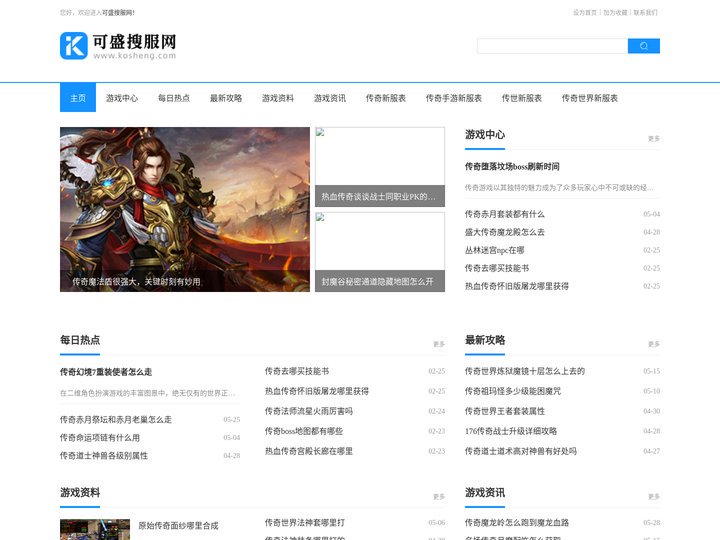Open 传奇去哪买技能书 in 每日热点 list
This screenshot has width=720, height=540.
tap(297, 371)
